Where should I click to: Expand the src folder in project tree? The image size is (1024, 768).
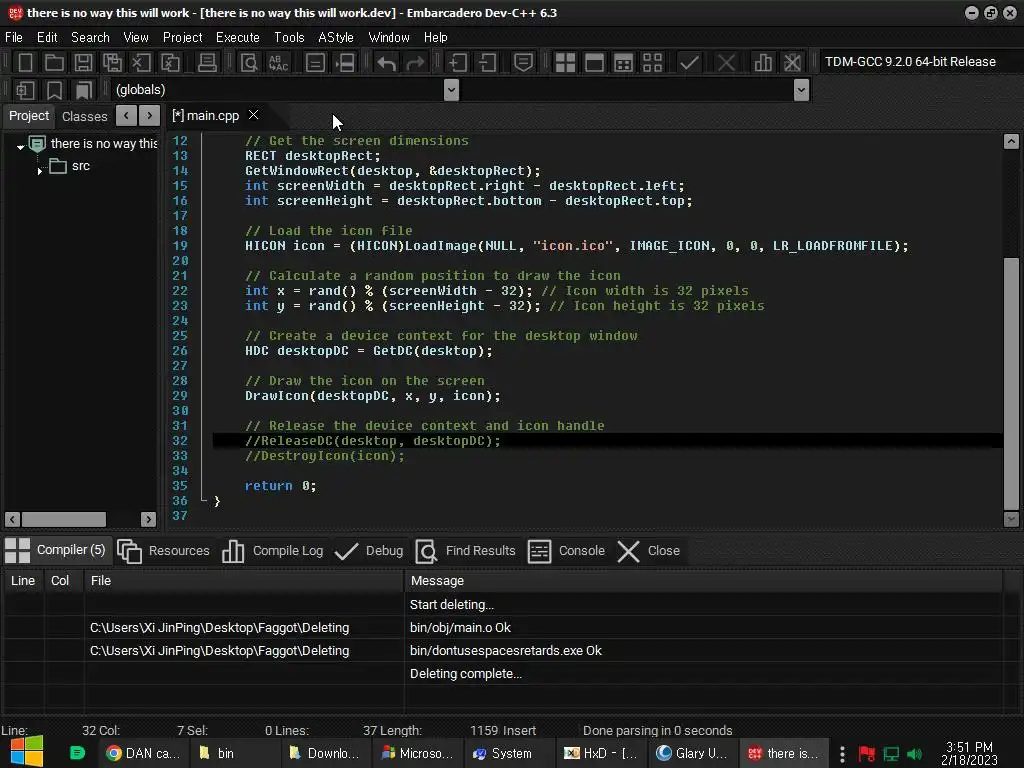click(x=40, y=170)
